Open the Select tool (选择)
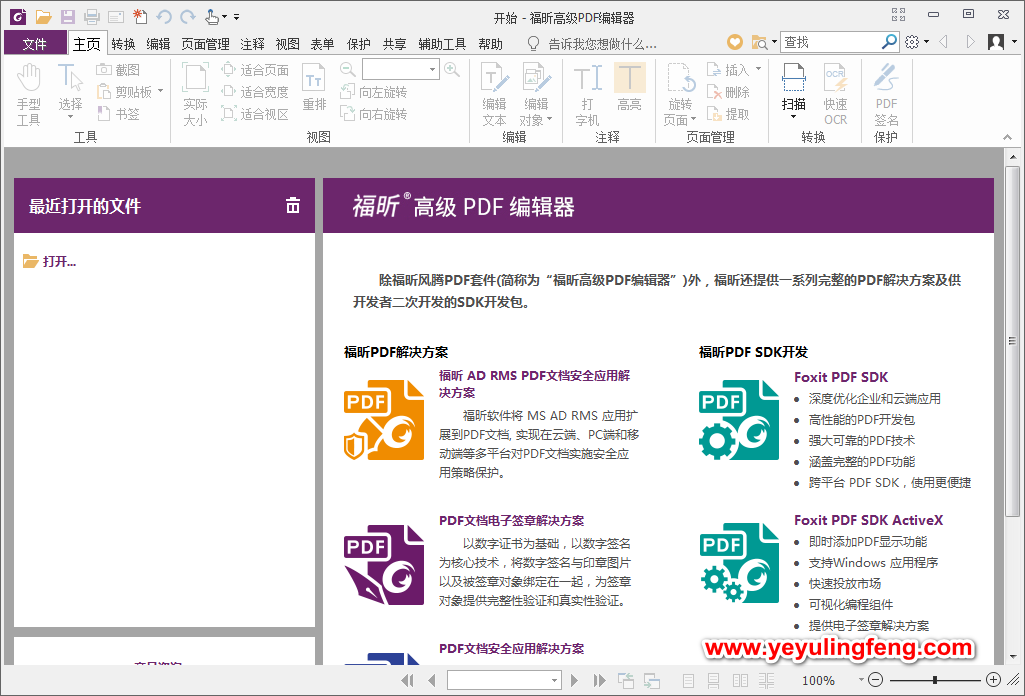Viewport: 1025px width, 696px height. (x=70, y=90)
